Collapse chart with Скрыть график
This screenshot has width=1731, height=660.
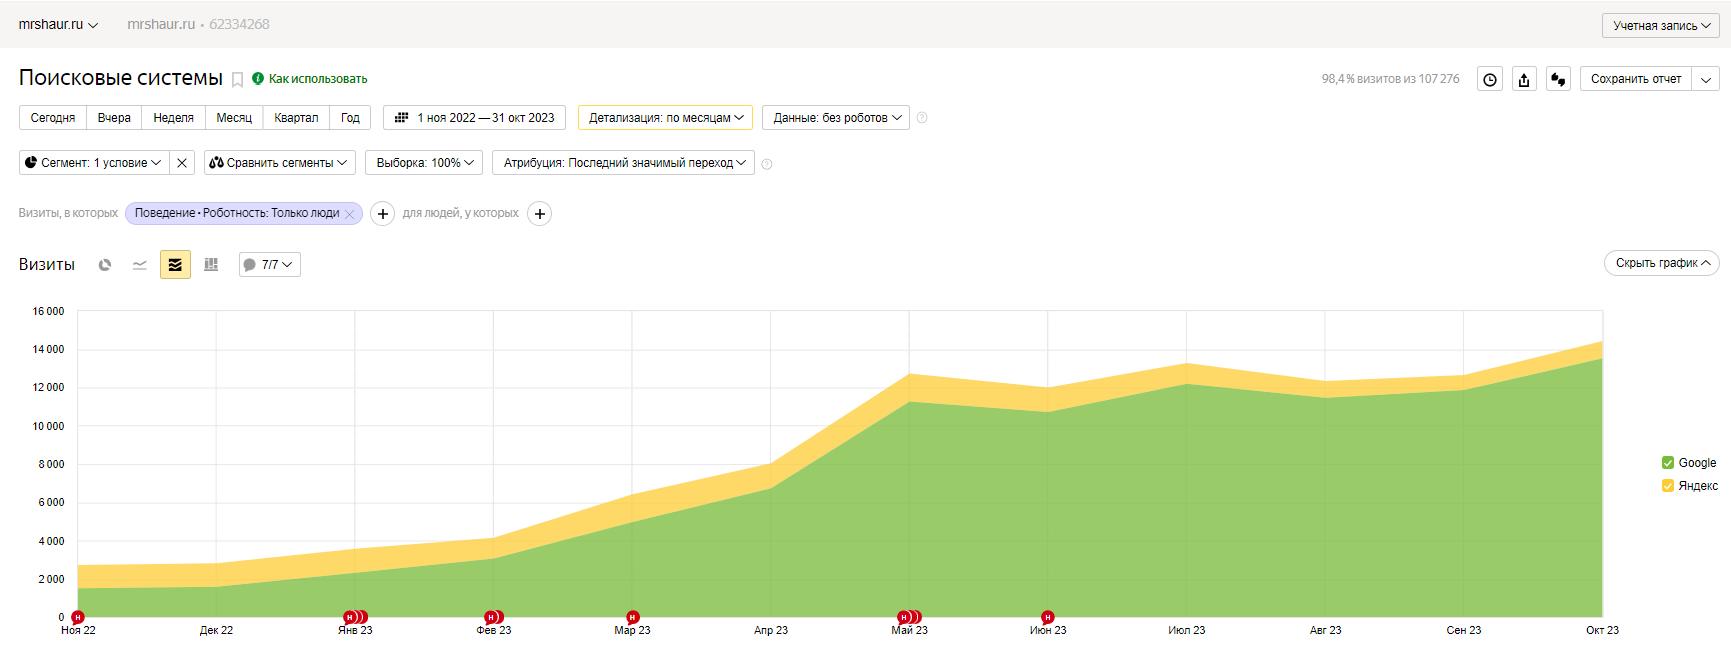[1661, 263]
